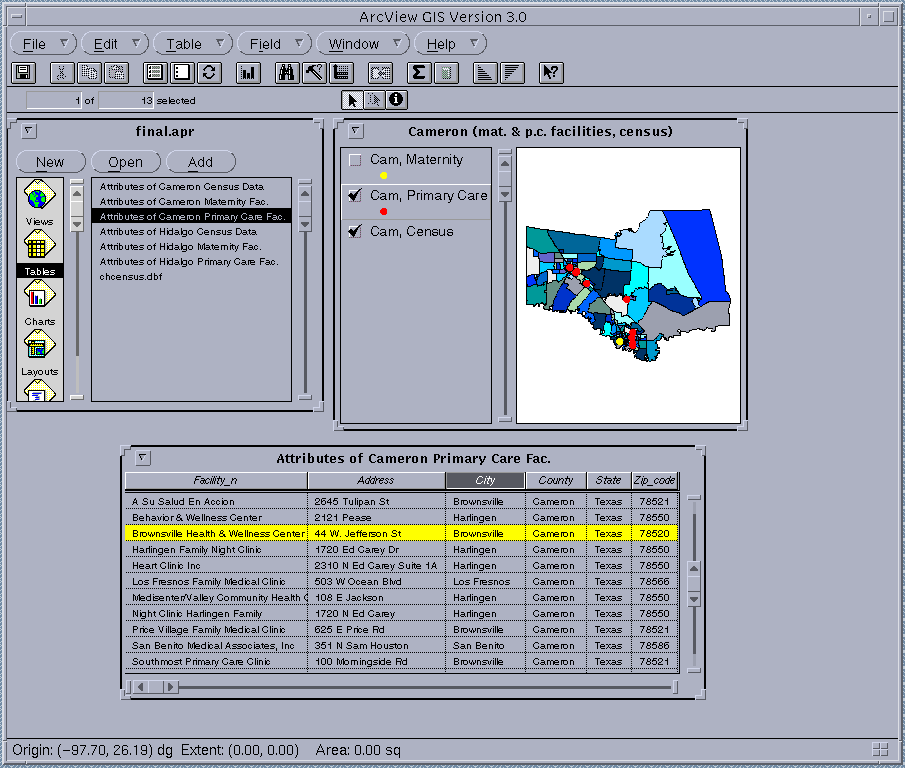Image resolution: width=905 pixels, height=768 pixels.
Task: Open Cameron view window control menu
Action: coord(356,131)
